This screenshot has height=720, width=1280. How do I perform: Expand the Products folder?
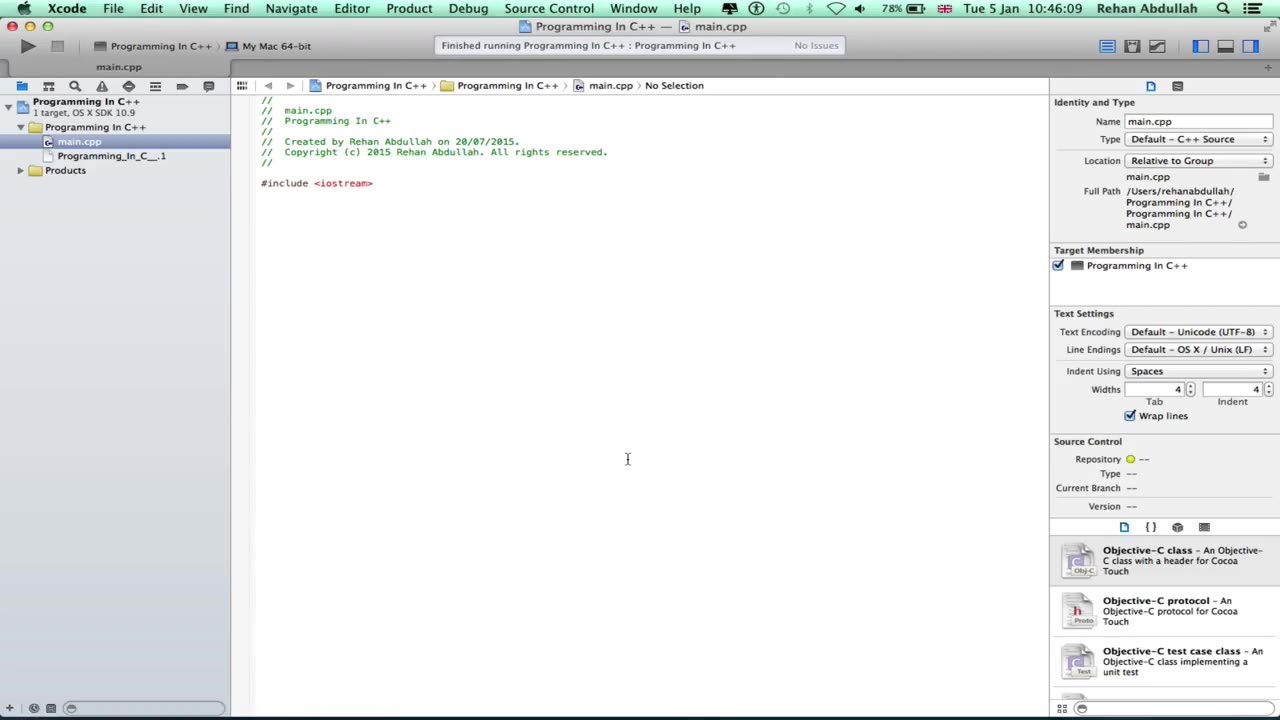point(20,171)
